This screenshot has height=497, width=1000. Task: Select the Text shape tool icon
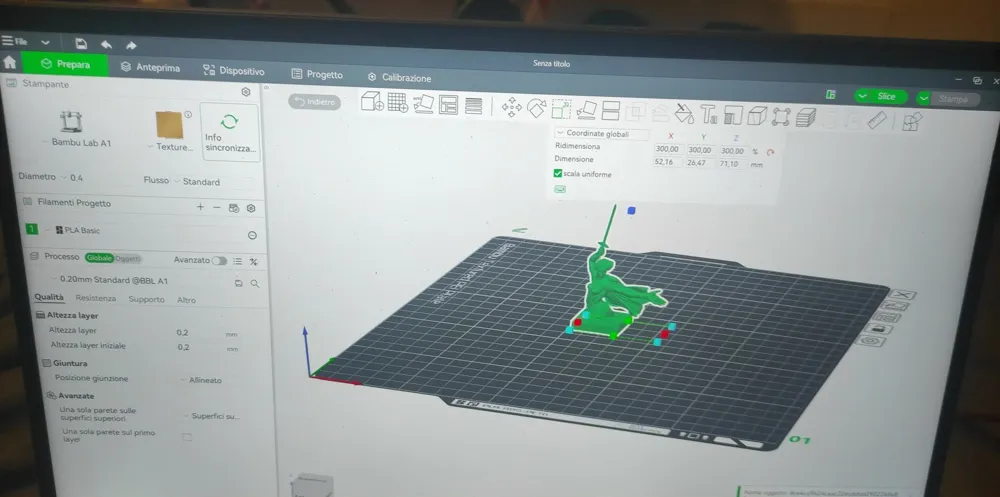709,115
